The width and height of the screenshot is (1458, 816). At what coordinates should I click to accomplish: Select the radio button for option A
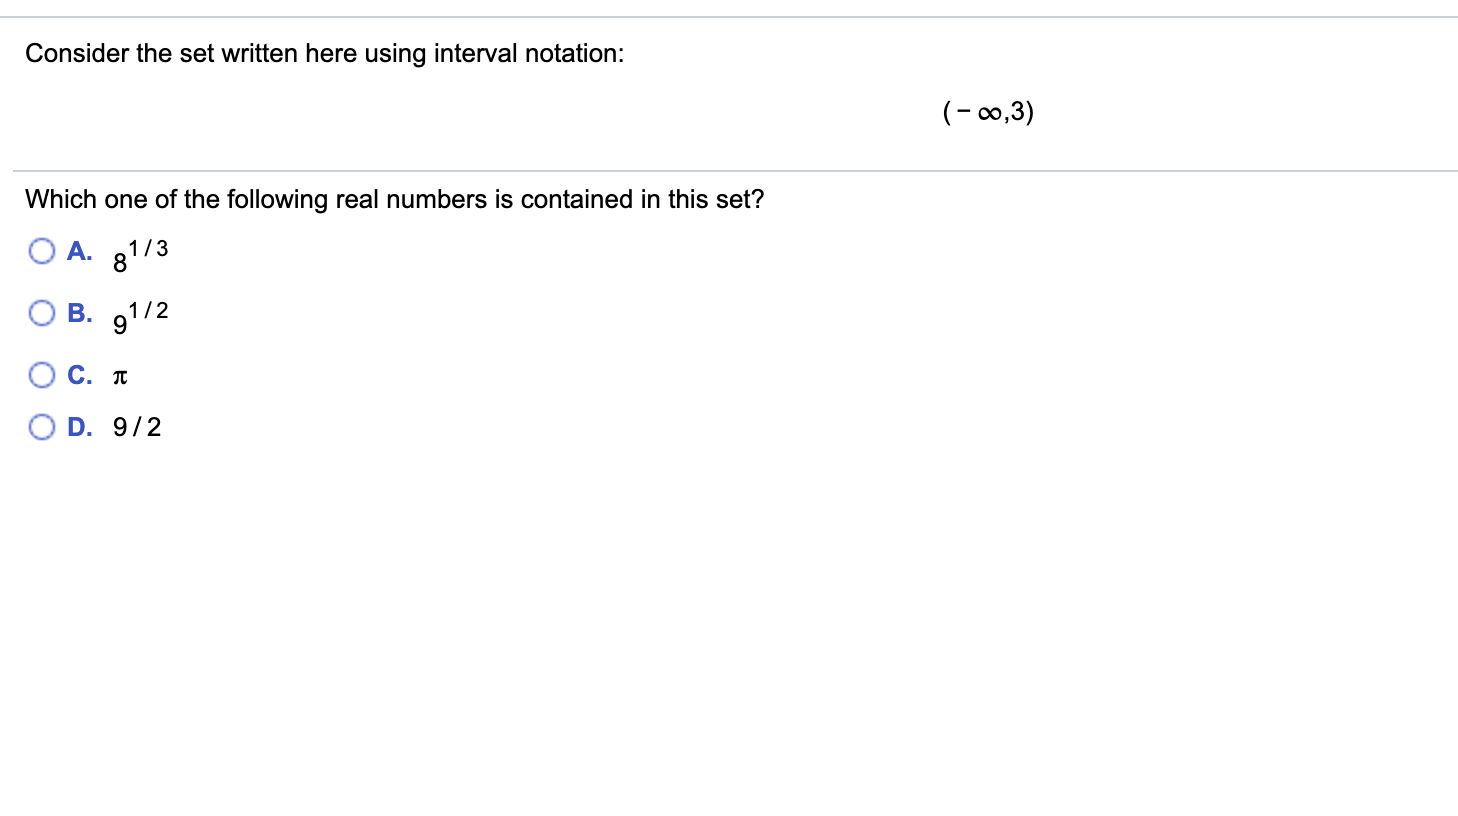coord(42,251)
